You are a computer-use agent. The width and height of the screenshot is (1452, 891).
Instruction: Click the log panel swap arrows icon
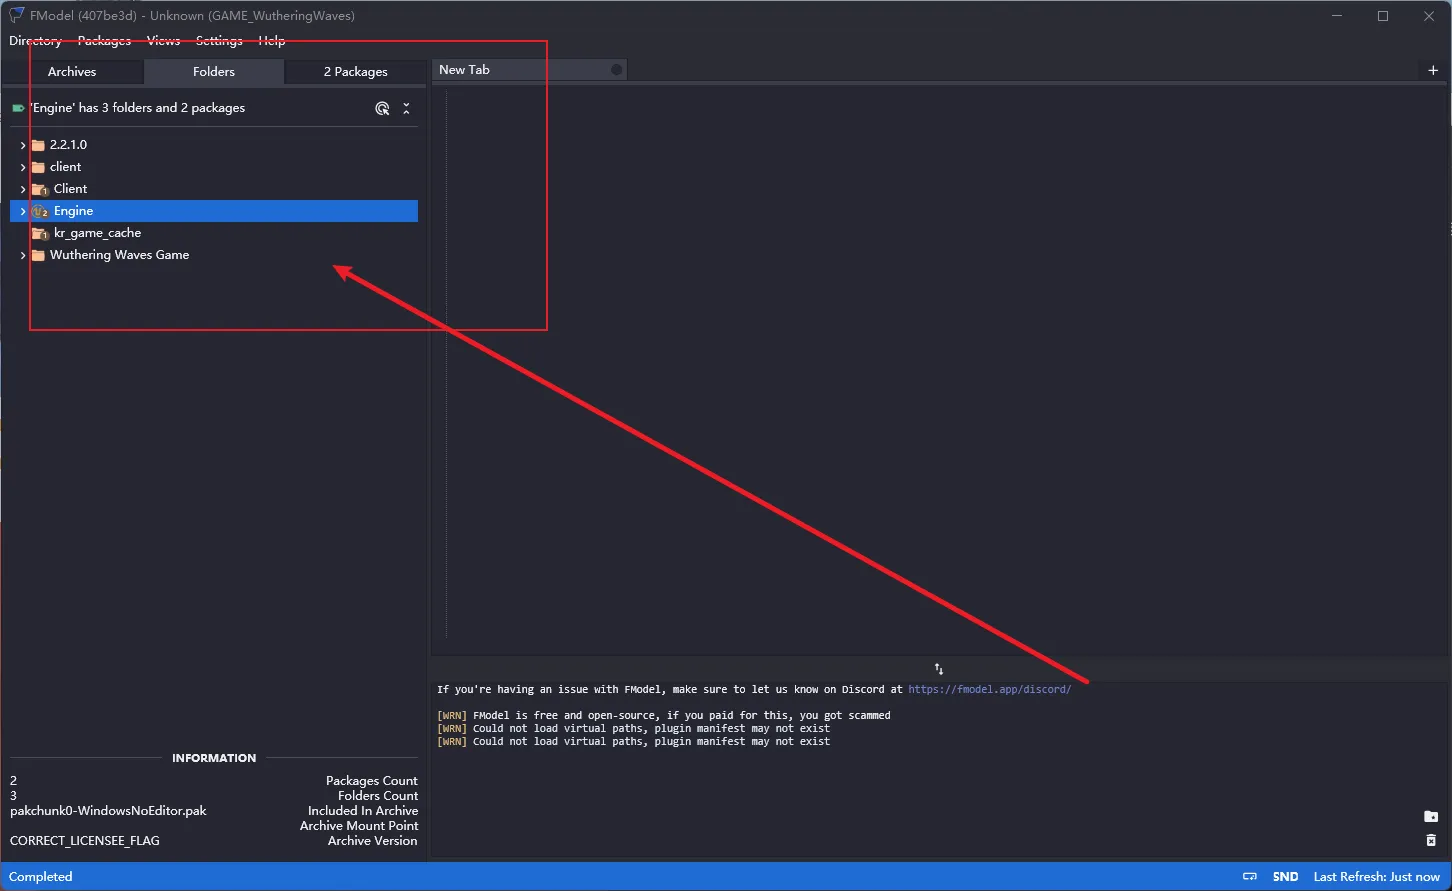click(x=939, y=669)
